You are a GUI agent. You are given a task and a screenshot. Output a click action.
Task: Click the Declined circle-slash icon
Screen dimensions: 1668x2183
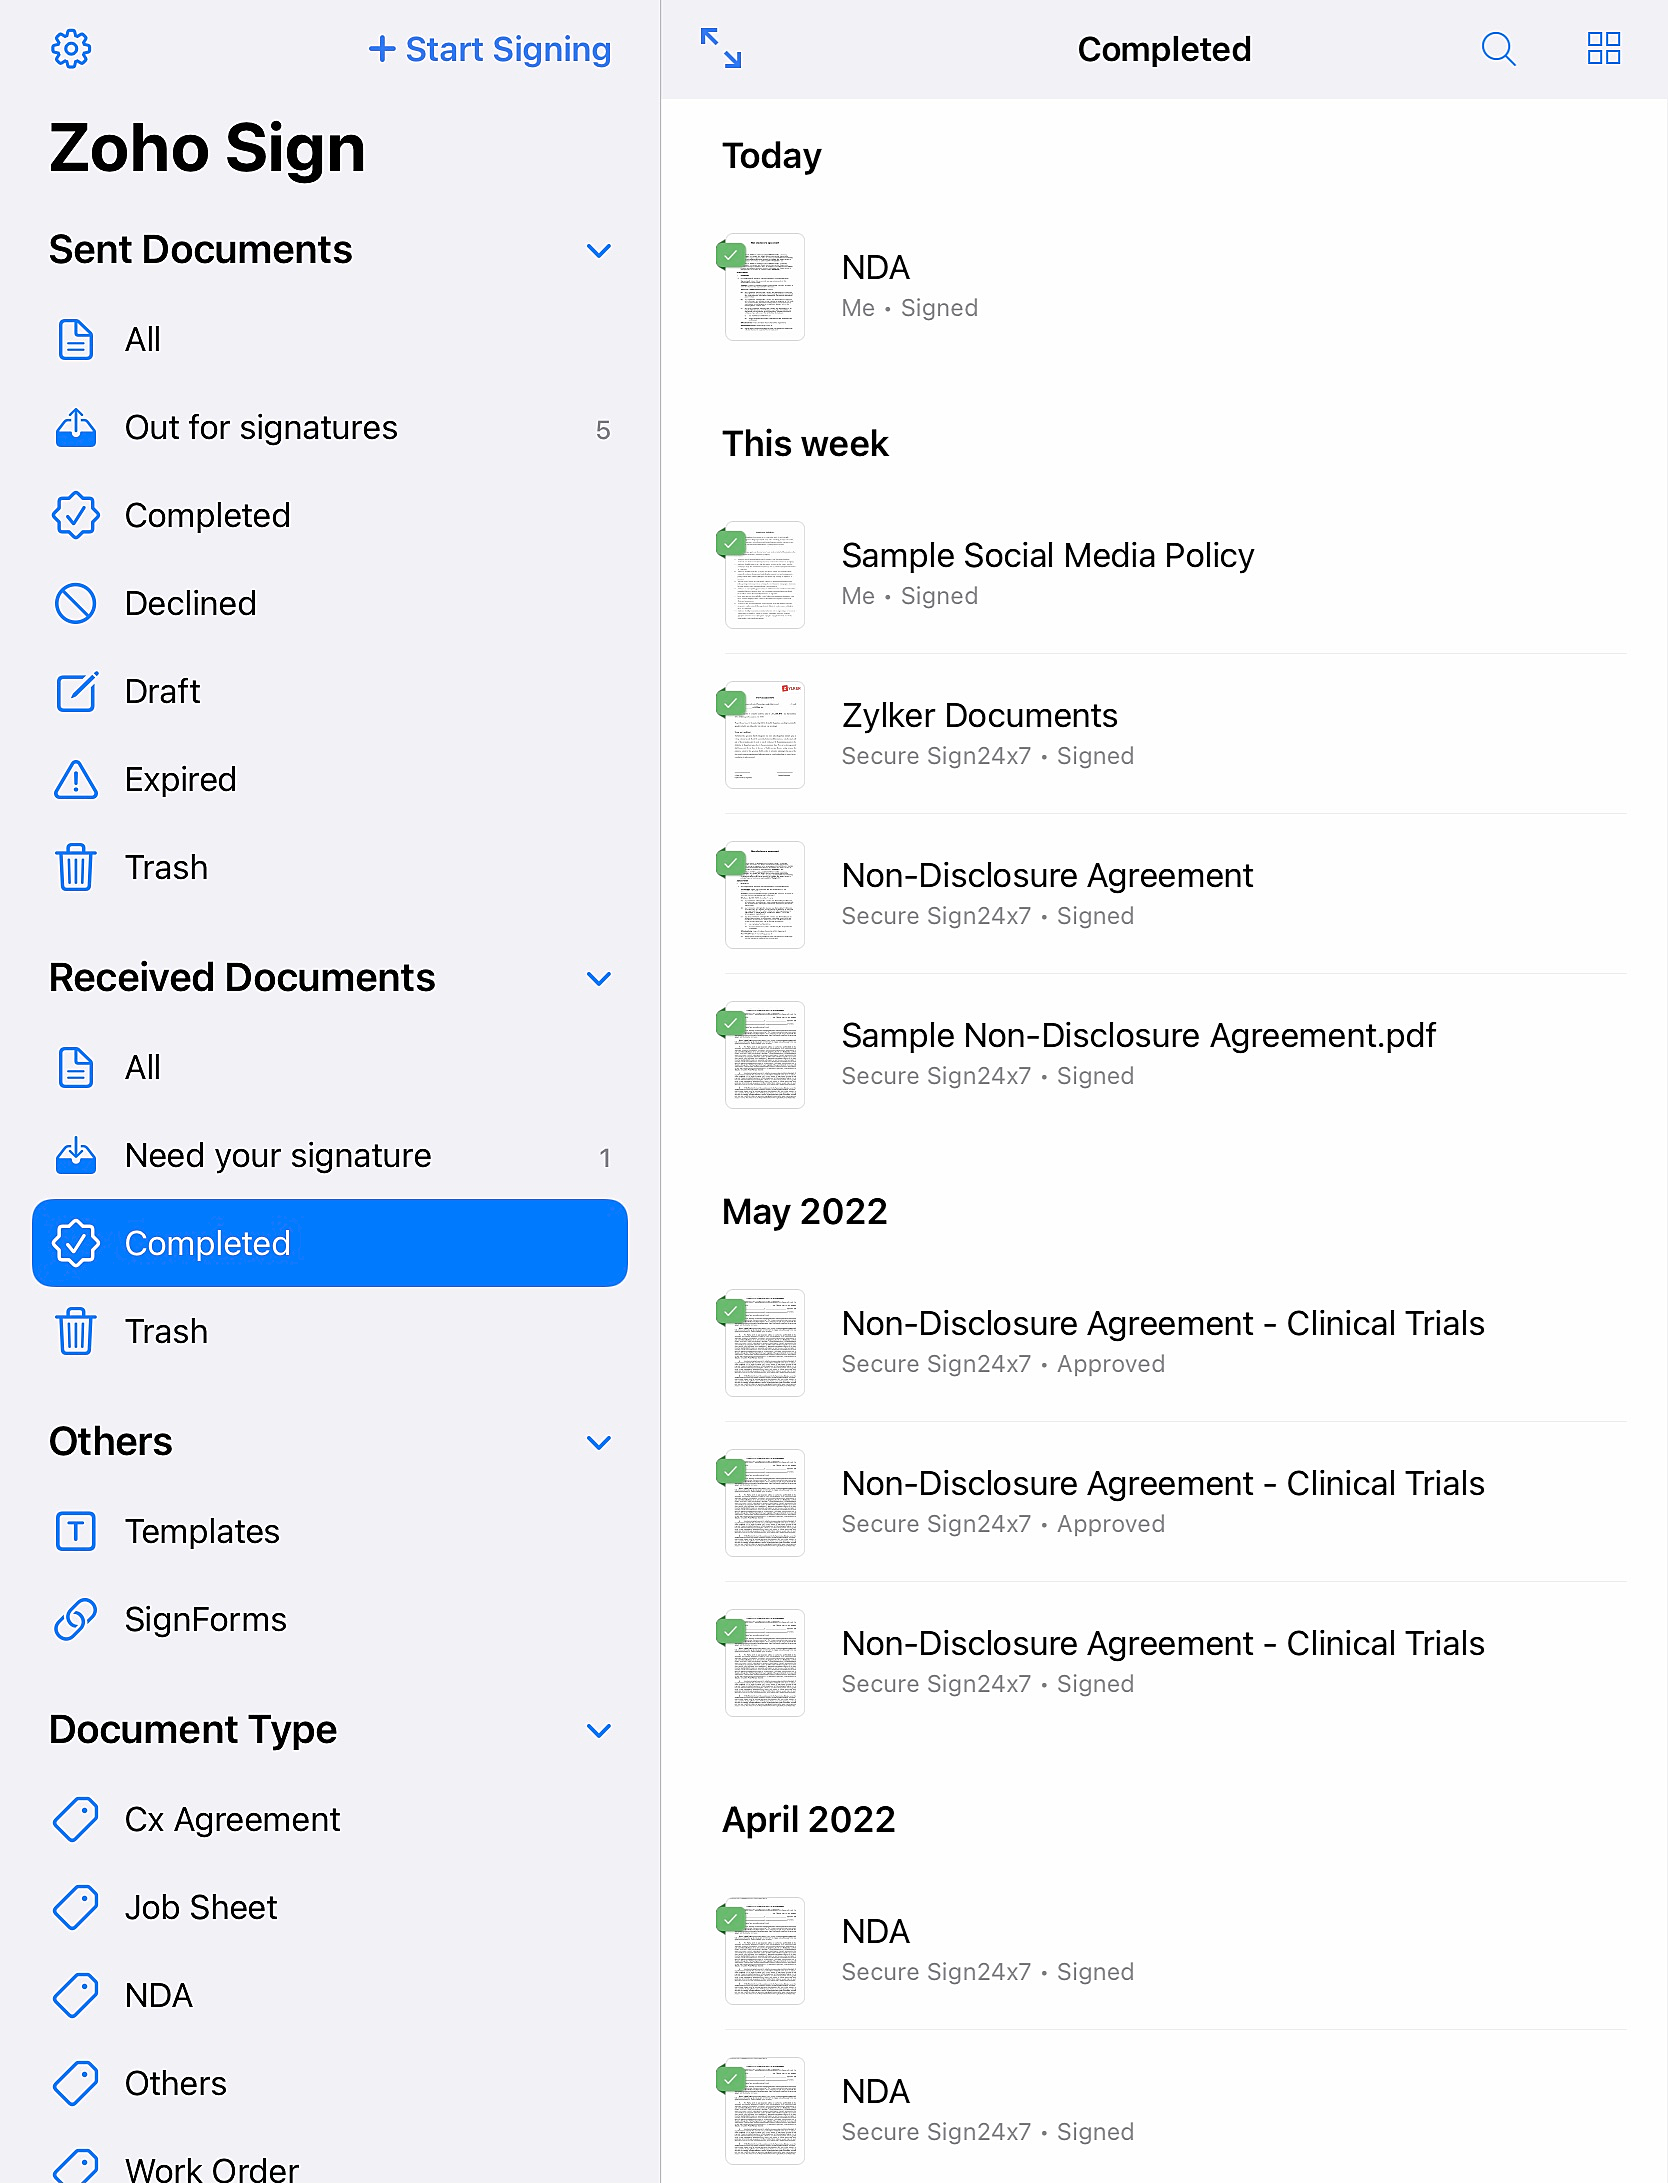(x=76, y=603)
